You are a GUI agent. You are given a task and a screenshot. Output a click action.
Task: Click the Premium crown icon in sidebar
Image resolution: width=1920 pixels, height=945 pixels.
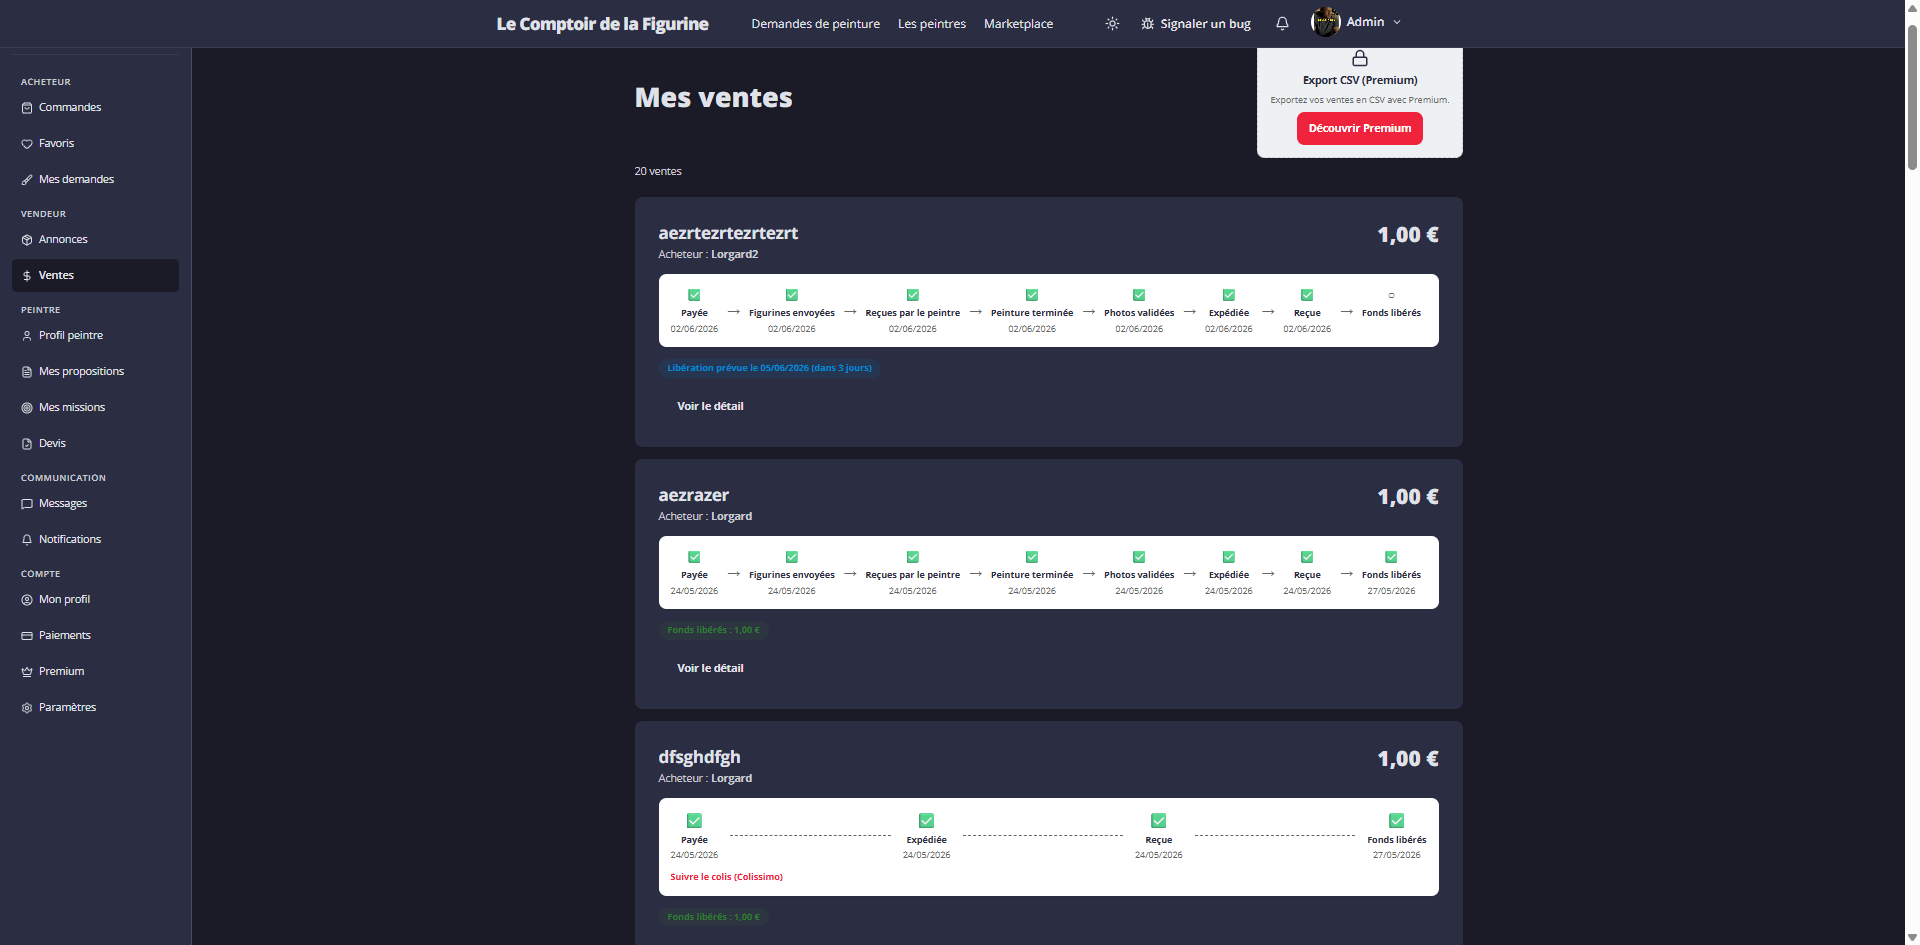coord(27,672)
